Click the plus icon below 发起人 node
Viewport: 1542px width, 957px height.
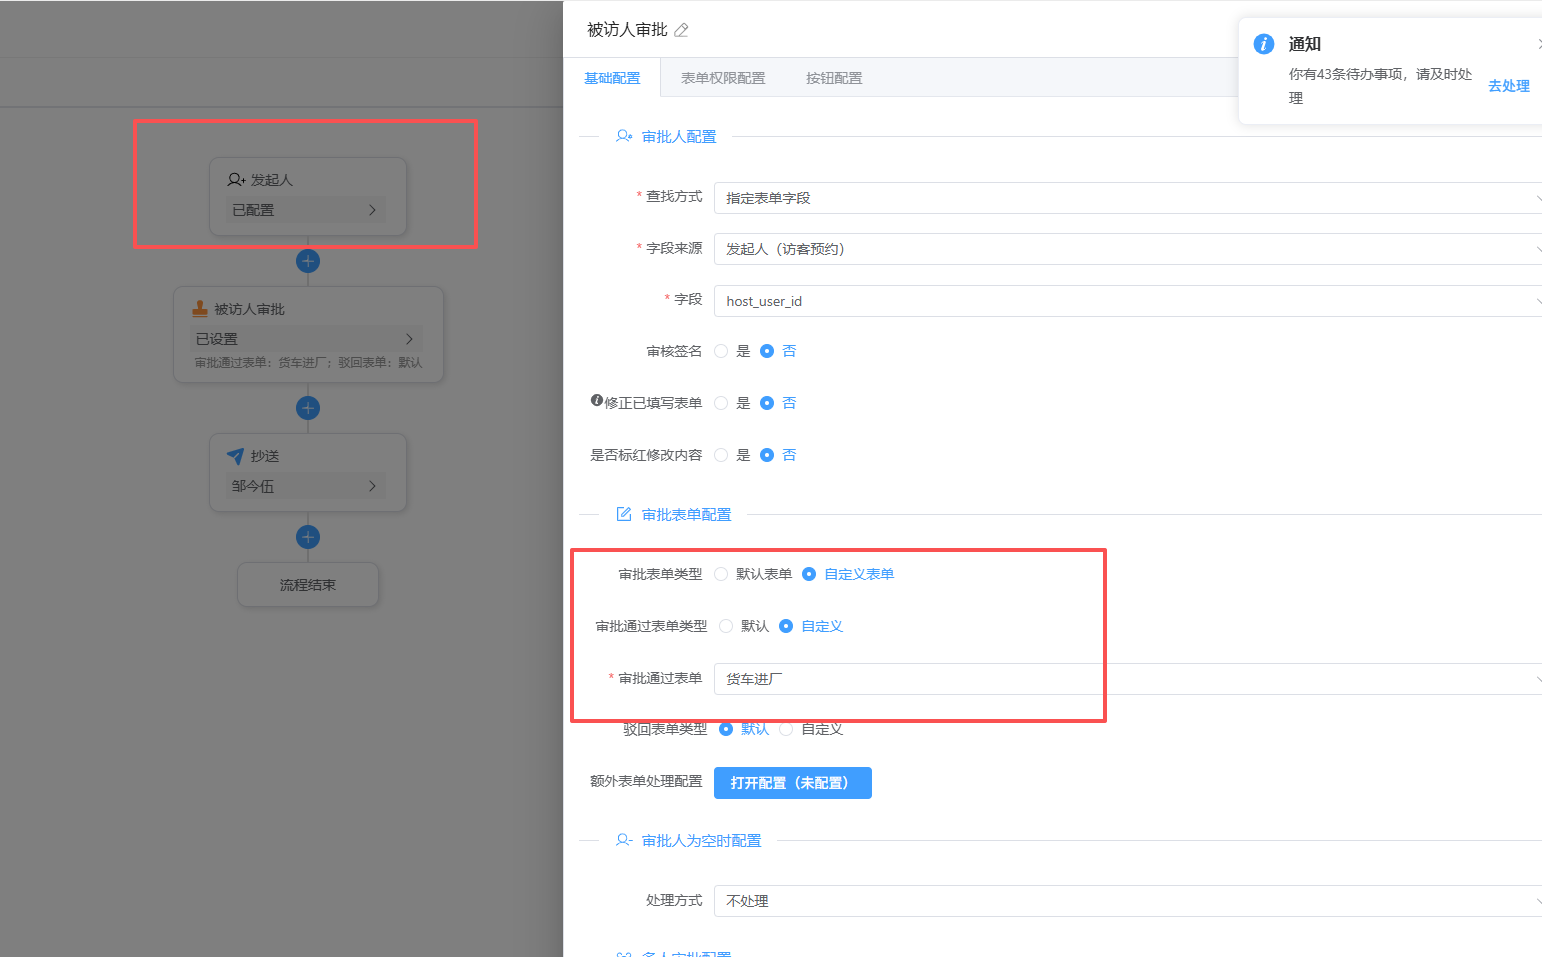coord(308,261)
